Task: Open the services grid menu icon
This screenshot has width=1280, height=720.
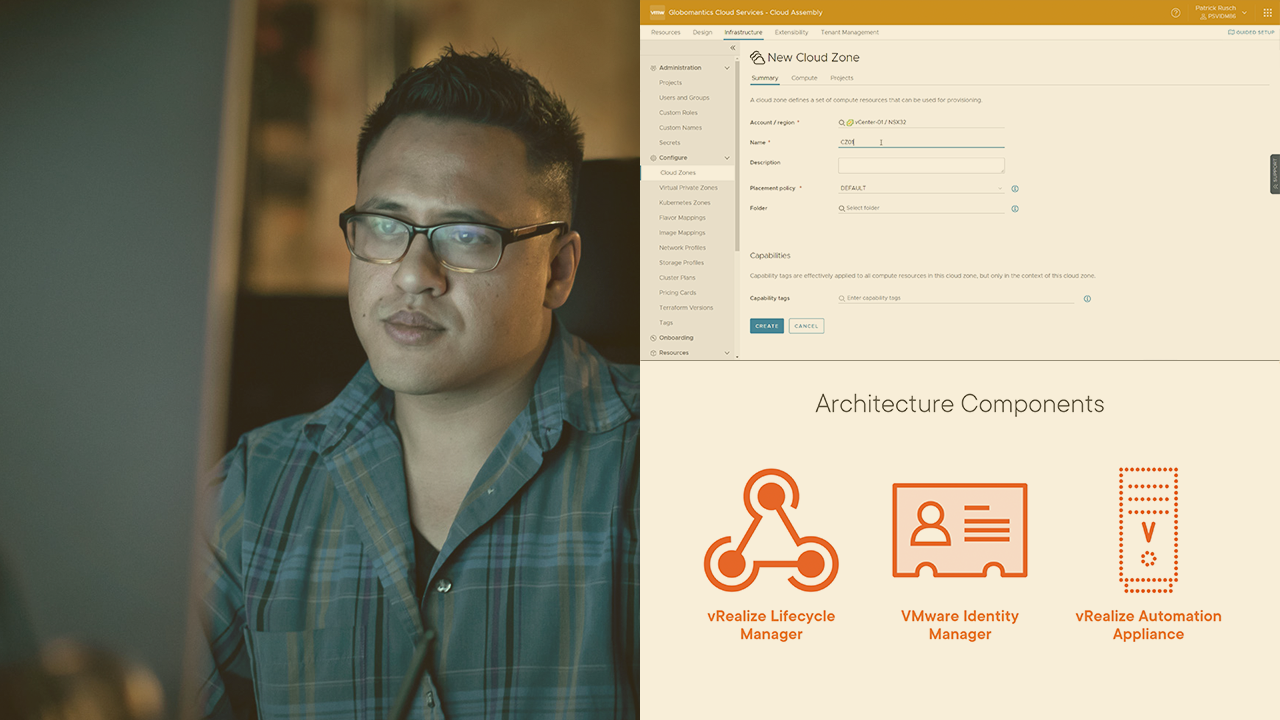Action: coord(1268,12)
